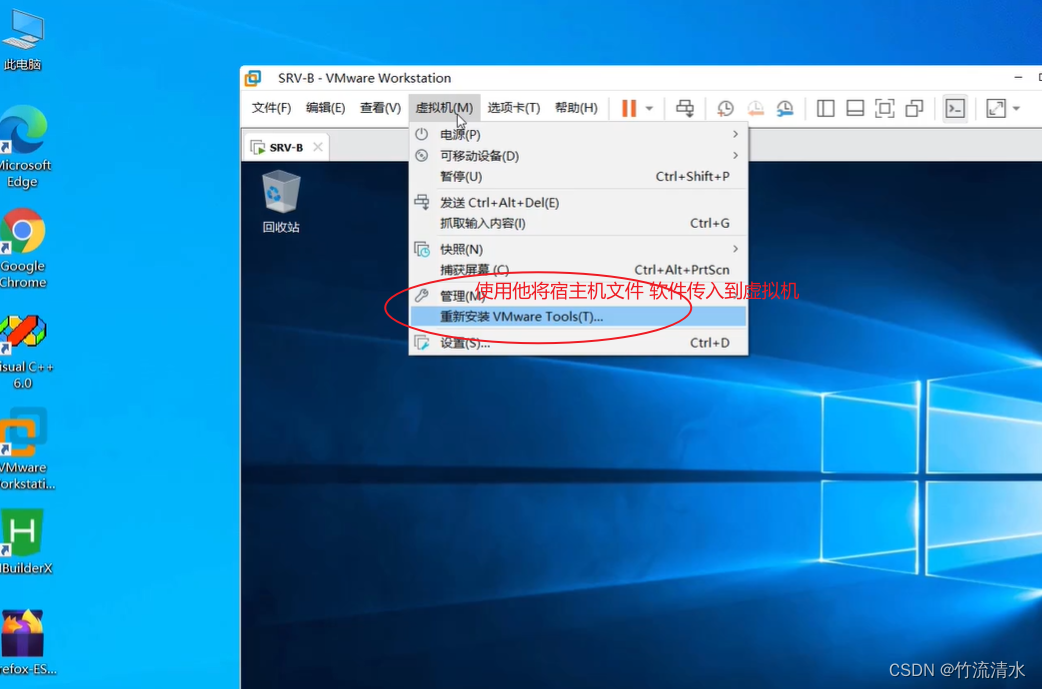The width and height of the screenshot is (1042, 689).
Task: Click the wrench icon beside 管理(M)
Action: (x=421, y=296)
